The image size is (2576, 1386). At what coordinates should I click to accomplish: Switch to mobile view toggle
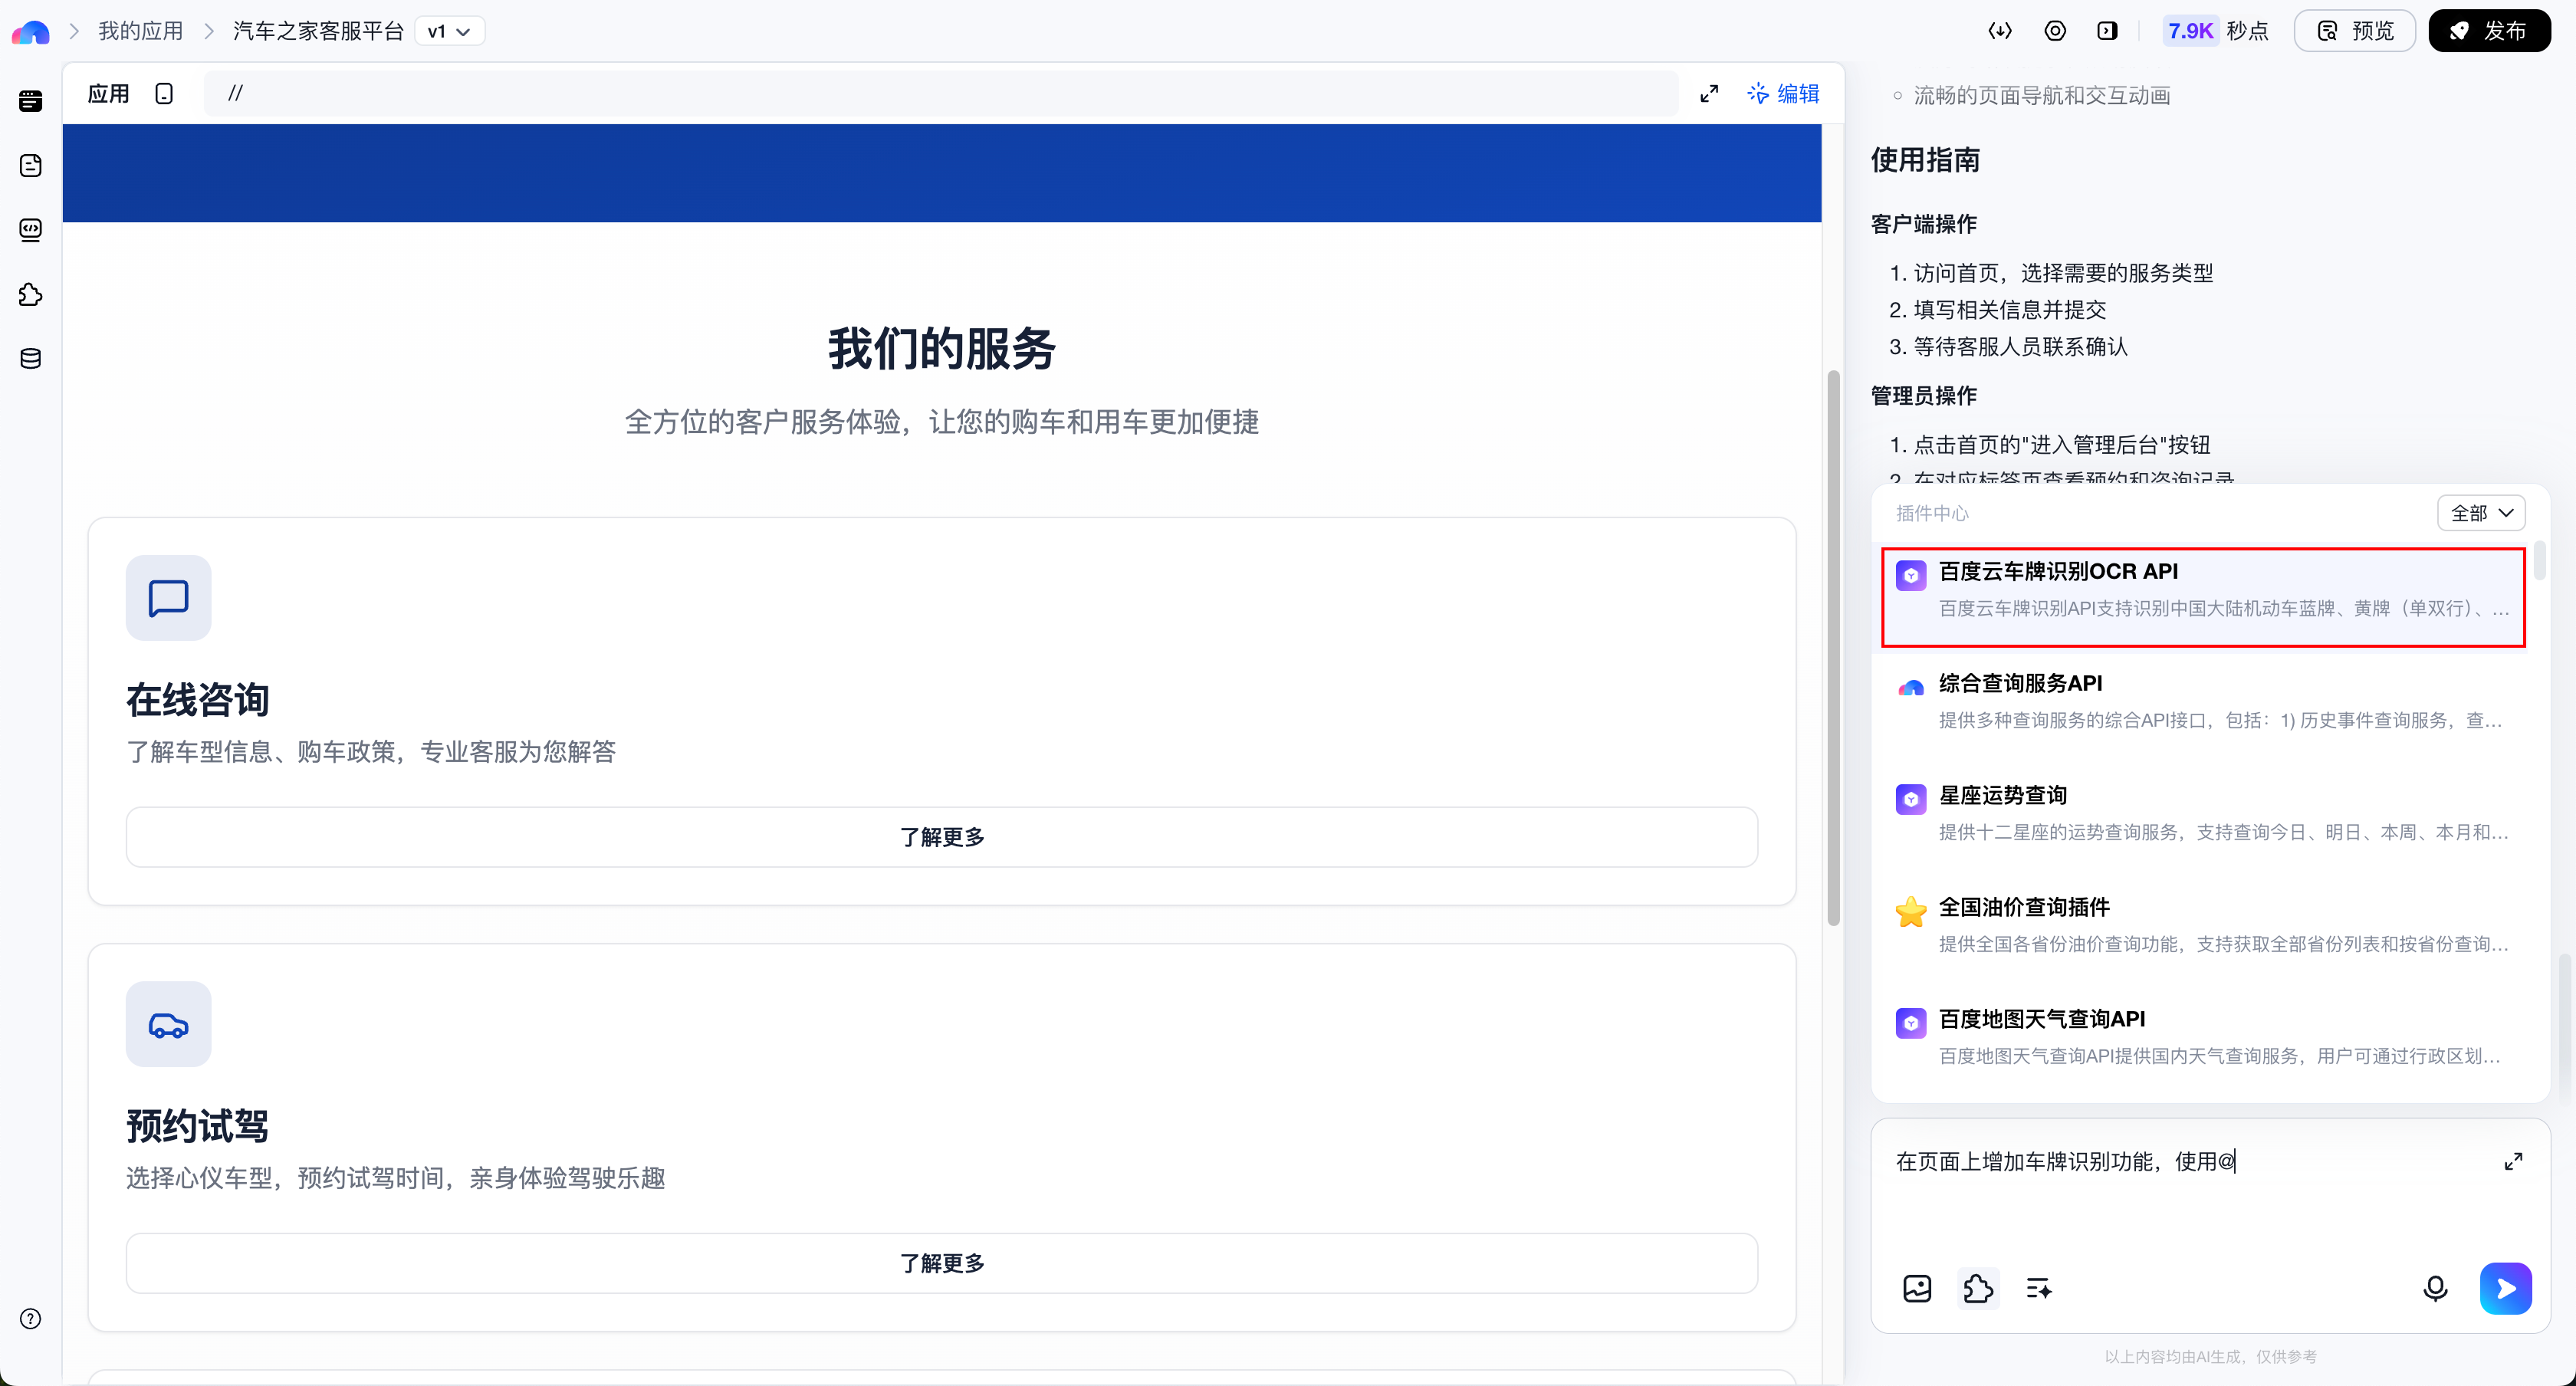165,92
